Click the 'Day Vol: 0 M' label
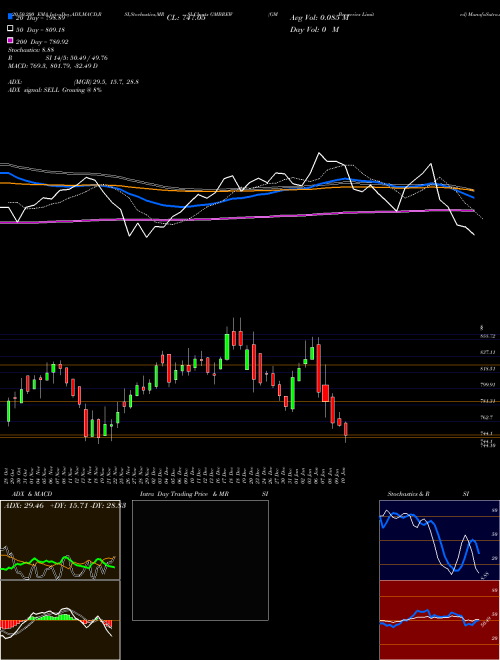This screenshot has width=500, height=660. tap(314, 29)
